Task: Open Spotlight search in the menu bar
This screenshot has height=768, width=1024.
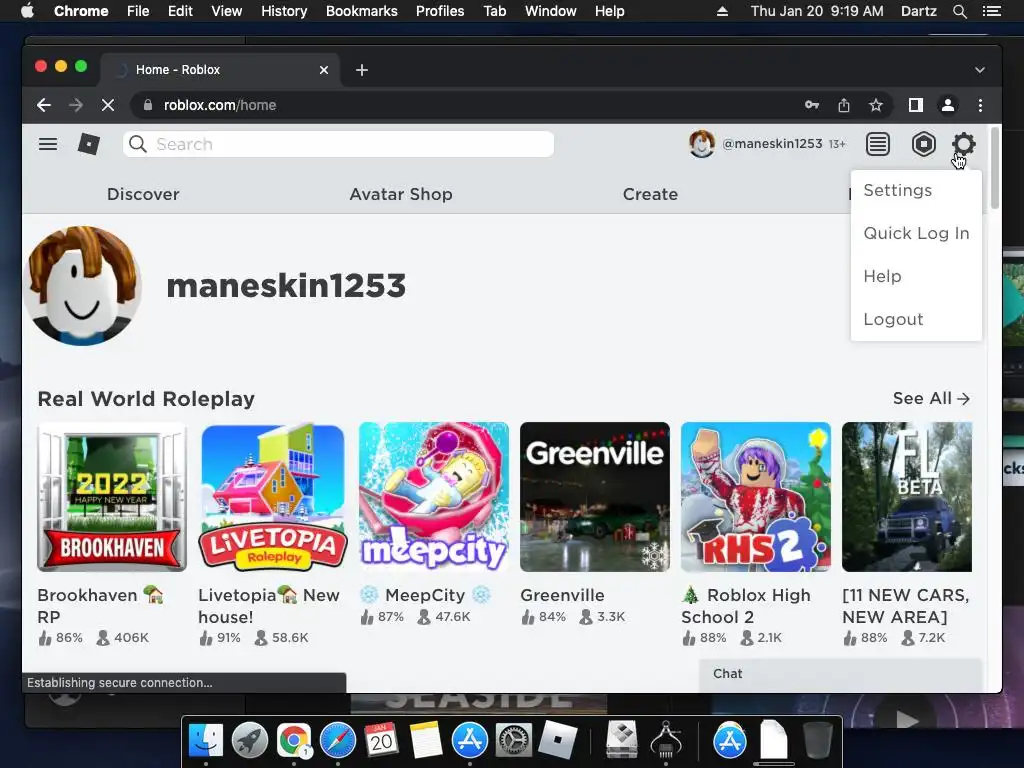Action: click(x=959, y=11)
